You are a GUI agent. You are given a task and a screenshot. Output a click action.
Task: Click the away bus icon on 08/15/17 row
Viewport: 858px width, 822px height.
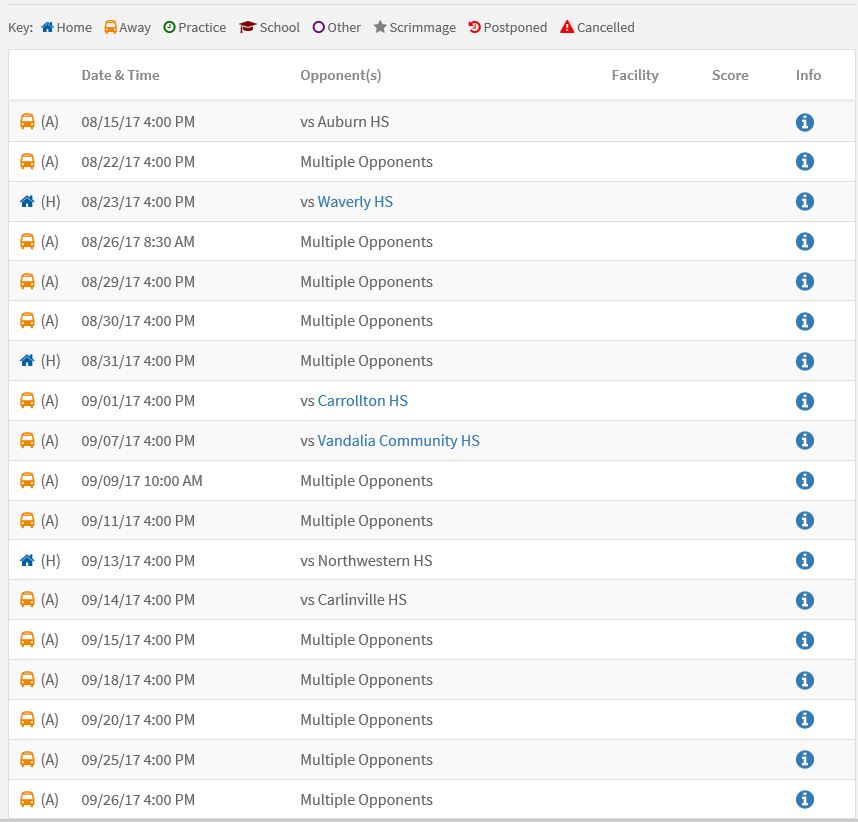(x=27, y=121)
